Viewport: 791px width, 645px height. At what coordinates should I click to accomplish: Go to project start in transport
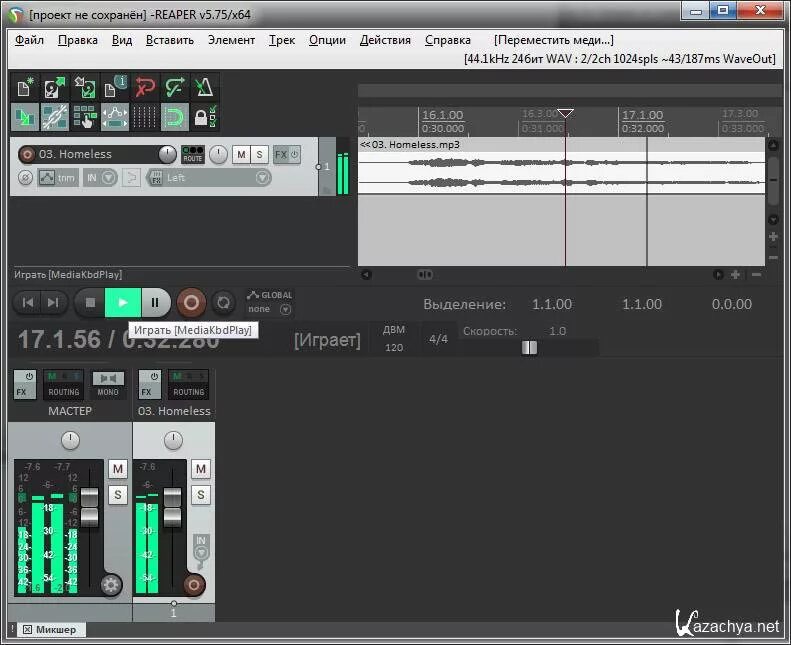coord(28,303)
